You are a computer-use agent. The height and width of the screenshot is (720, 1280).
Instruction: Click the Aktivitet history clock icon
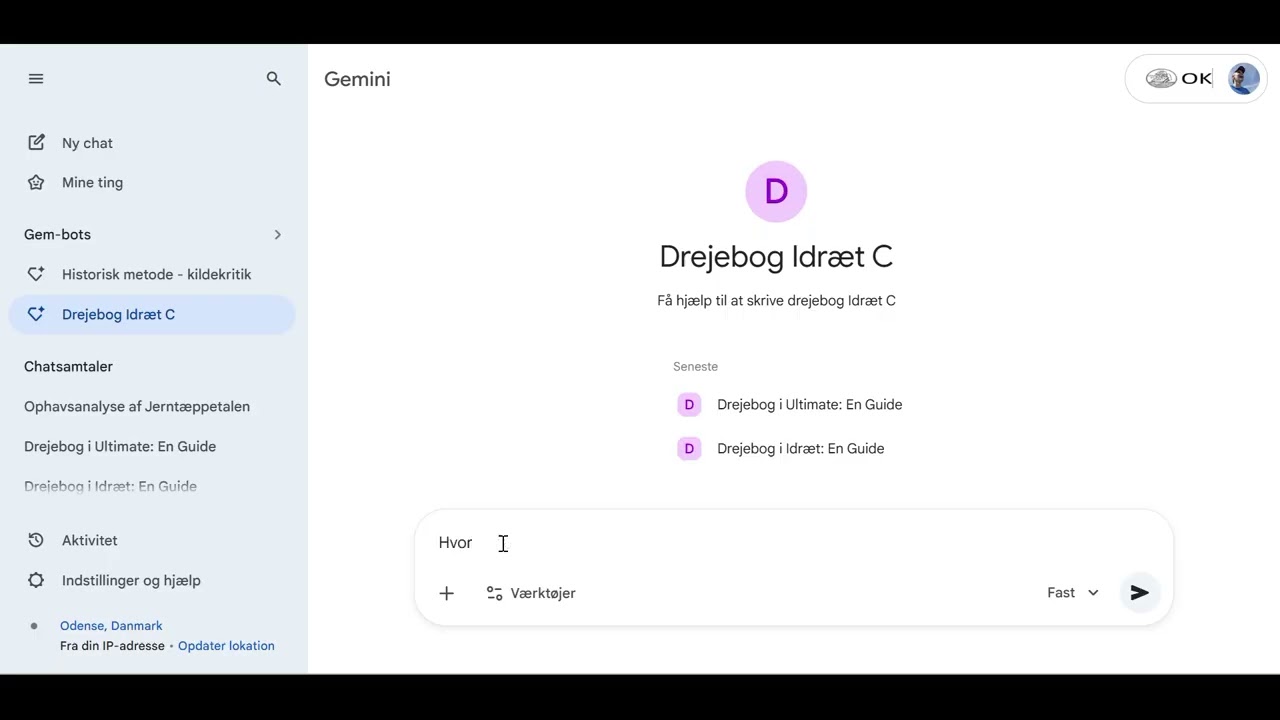(36, 540)
